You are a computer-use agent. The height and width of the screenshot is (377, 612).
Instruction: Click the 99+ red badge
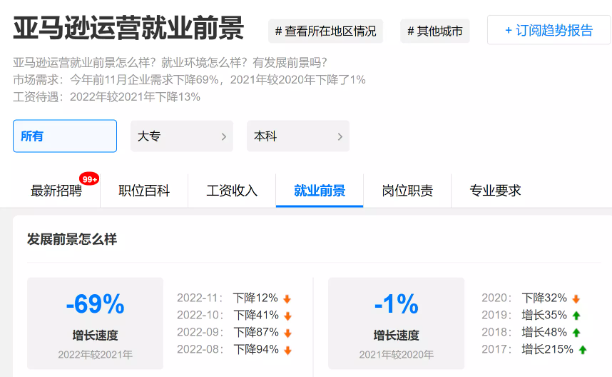89,179
